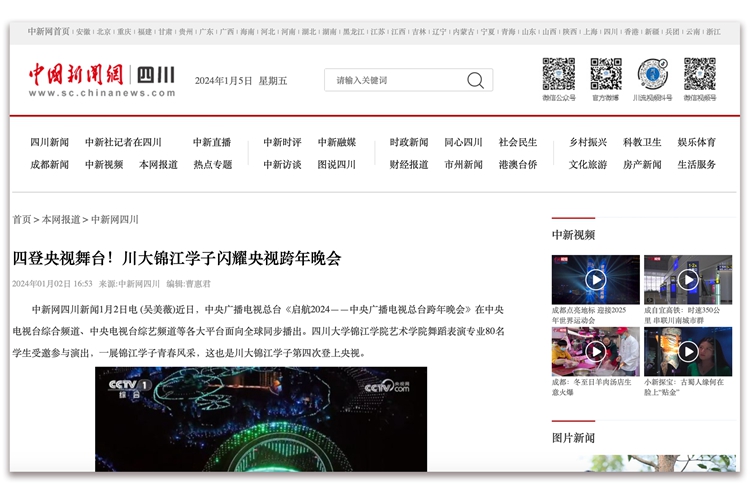
Task: Select 房产新闻 menu item
Action: click(x=642, y=165)
